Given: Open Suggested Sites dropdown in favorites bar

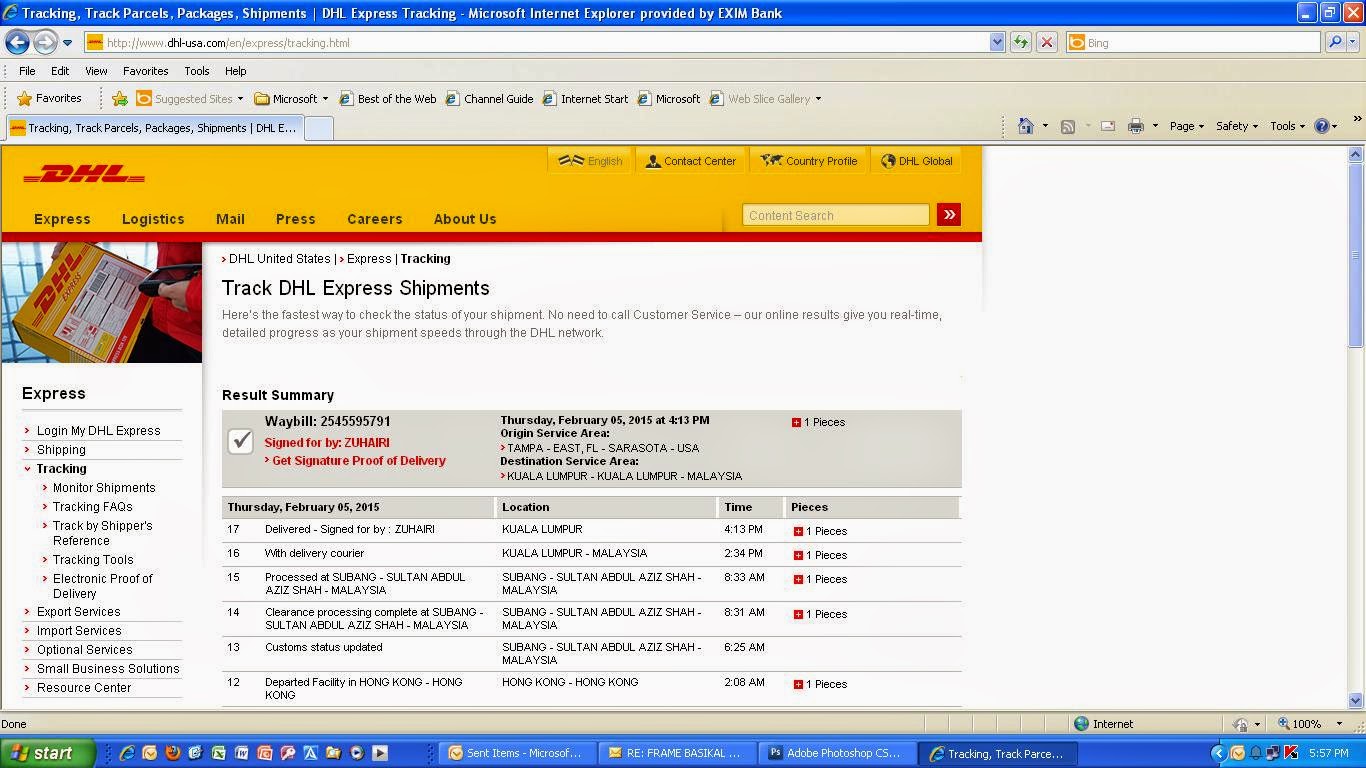Looking at the screenshot, I should coord(240,99).
